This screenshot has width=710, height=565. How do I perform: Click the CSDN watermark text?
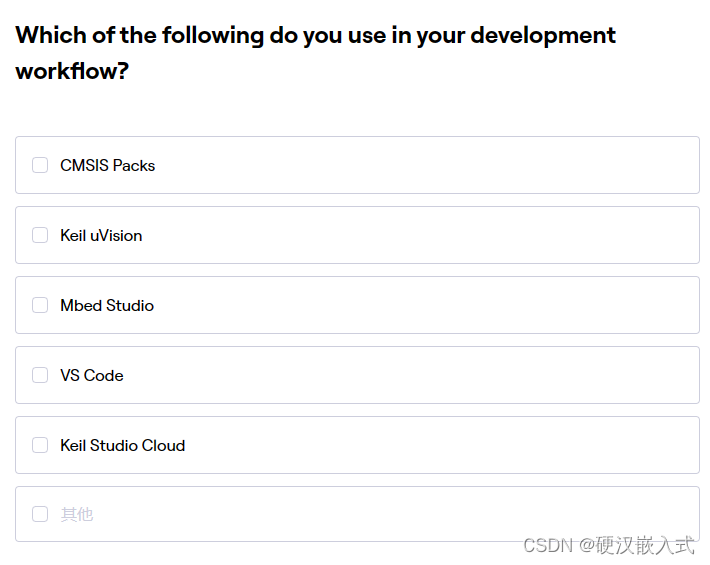(608, 545)
